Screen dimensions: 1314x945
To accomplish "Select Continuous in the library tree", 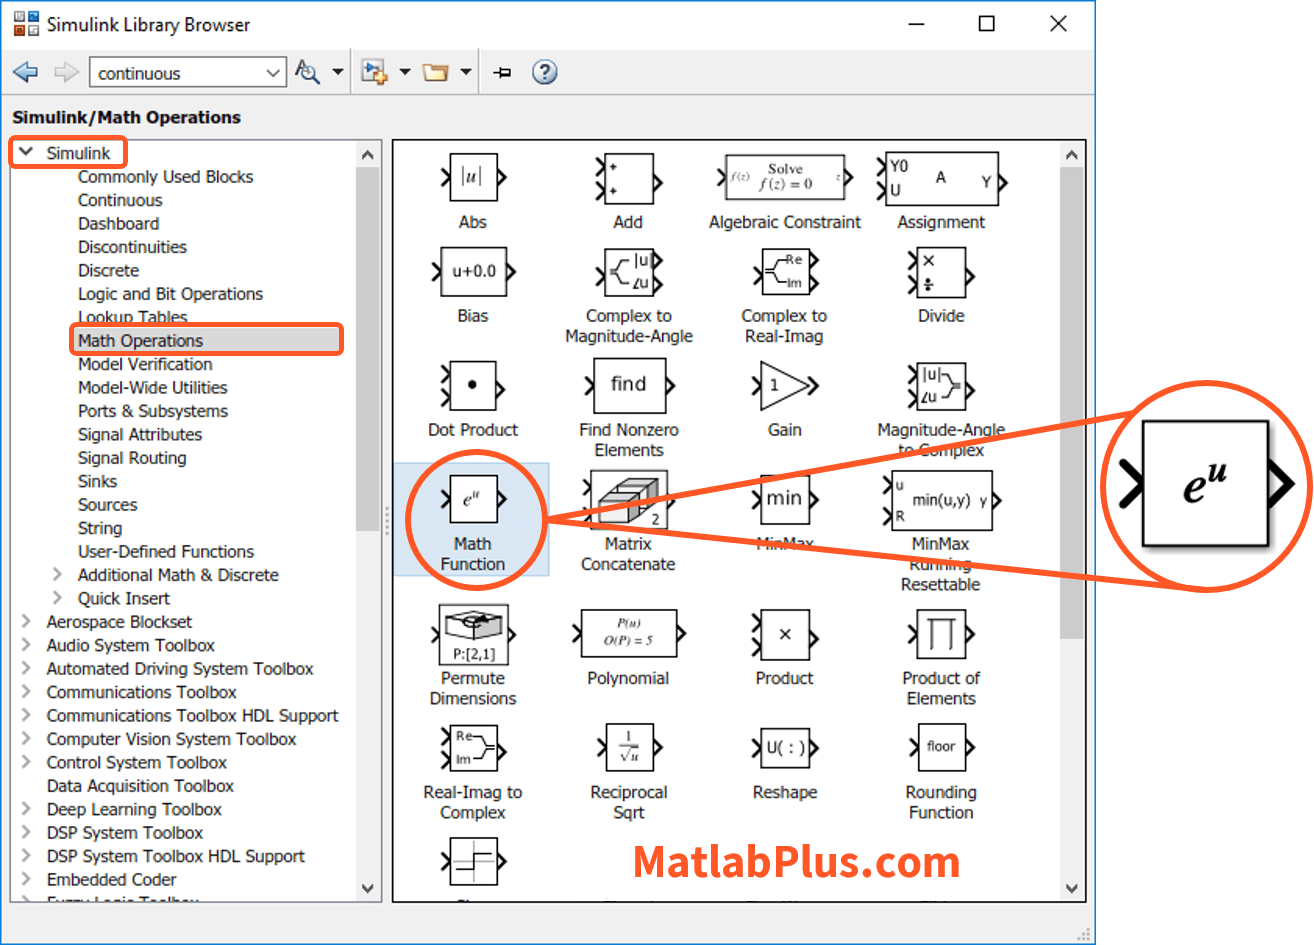I will (120, 200).
